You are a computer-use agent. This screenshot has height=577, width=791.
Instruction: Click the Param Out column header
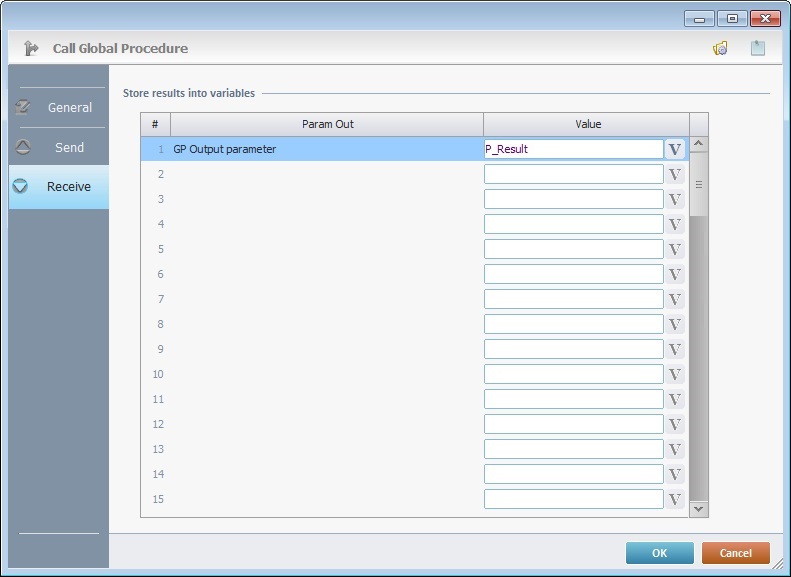click(x=327, y=124)
